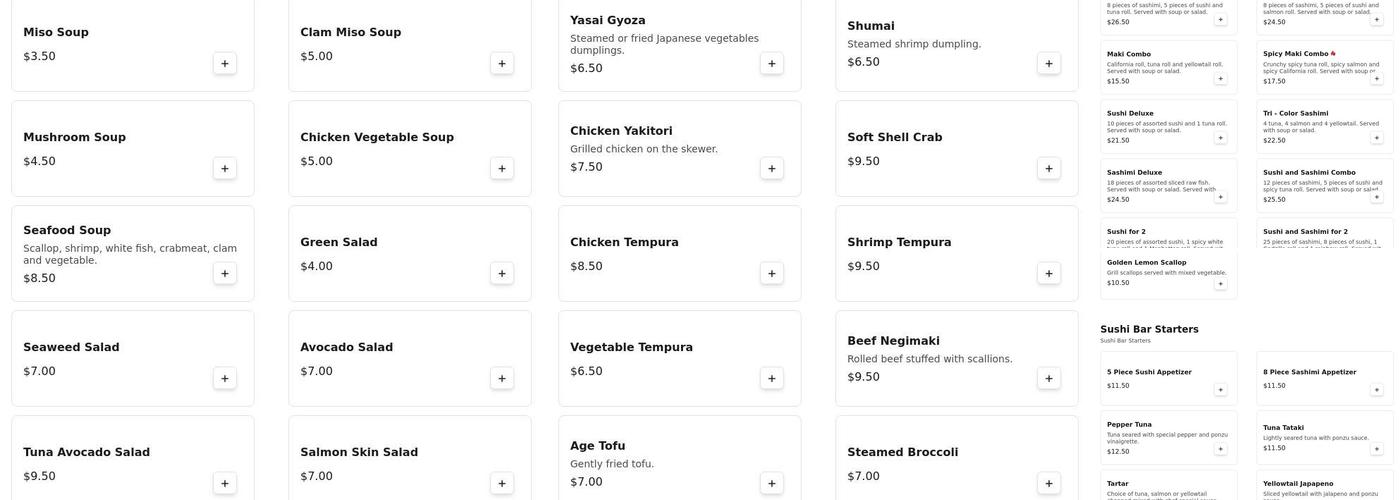Screen dimensions: 1400x500
Task: Open the Spicy Maki Combo item
Action: tap(1324, 67)
